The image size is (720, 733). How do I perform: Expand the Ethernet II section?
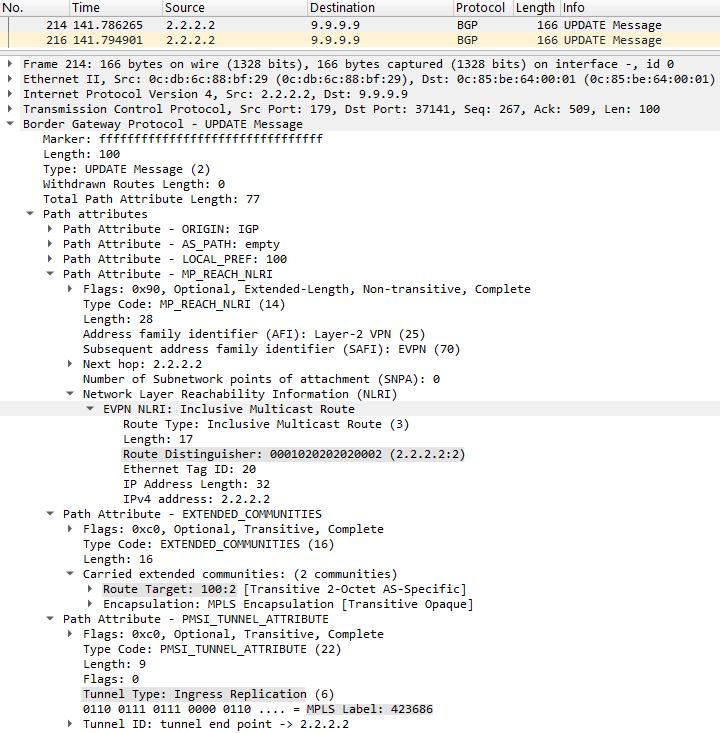tap(10, 79)
